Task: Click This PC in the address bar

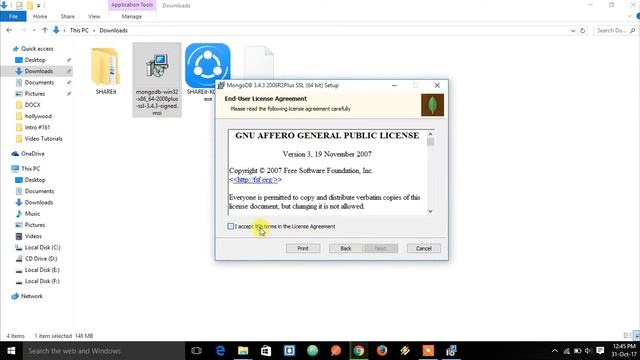Action: [x=79, y=30]
